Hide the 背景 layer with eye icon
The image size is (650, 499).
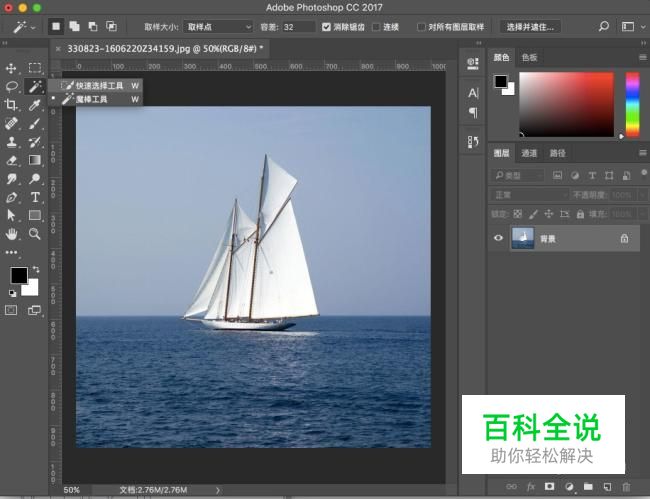(x=499, y=239)
